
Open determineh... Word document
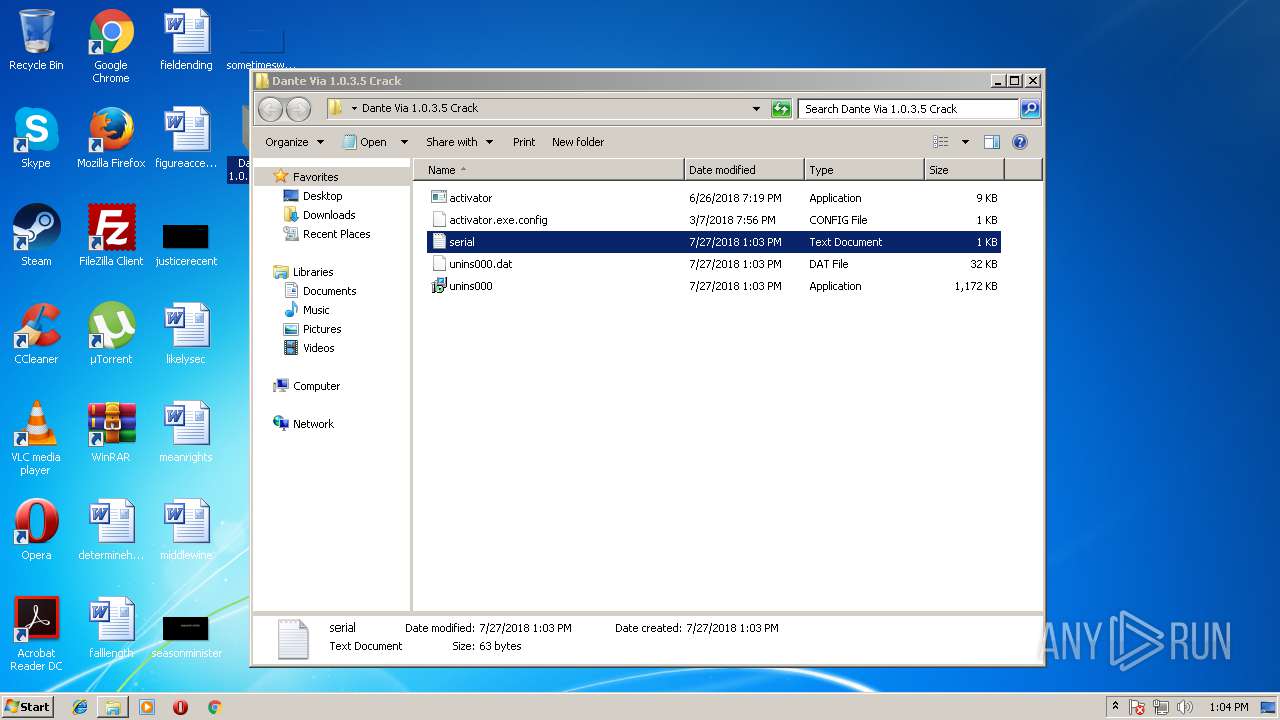111,530
